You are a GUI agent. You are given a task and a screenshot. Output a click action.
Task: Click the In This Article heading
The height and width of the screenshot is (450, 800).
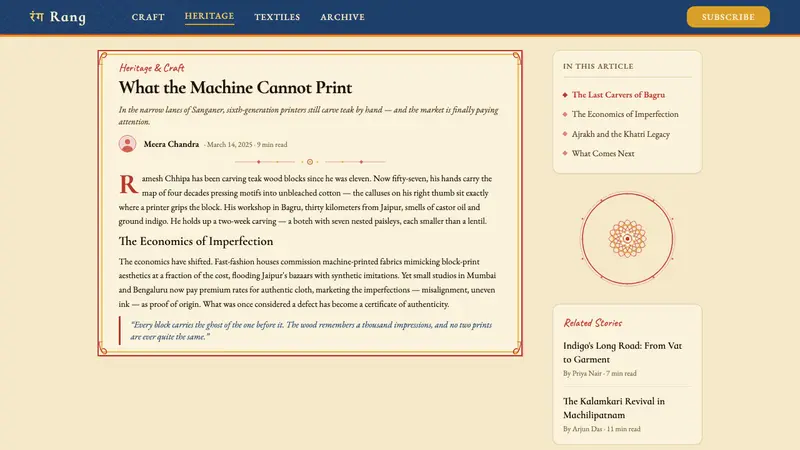coord(598,66)
